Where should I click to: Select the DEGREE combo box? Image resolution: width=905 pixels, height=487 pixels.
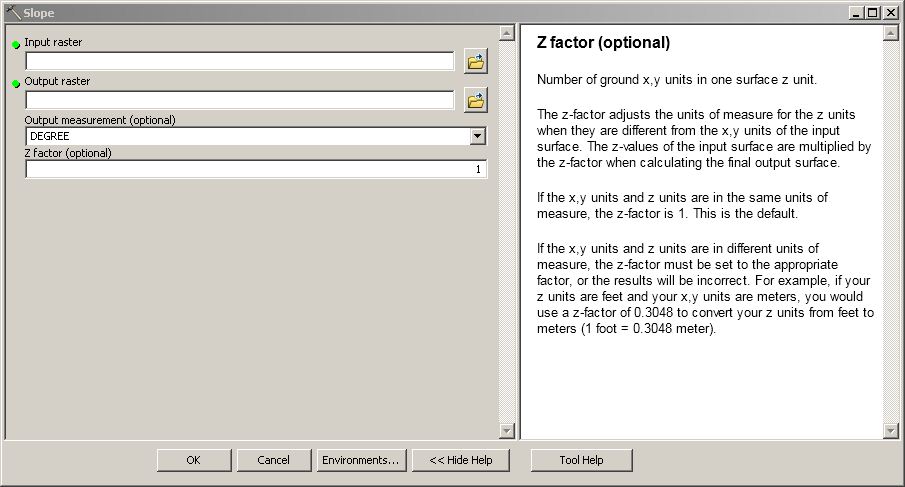coord(256,136)
